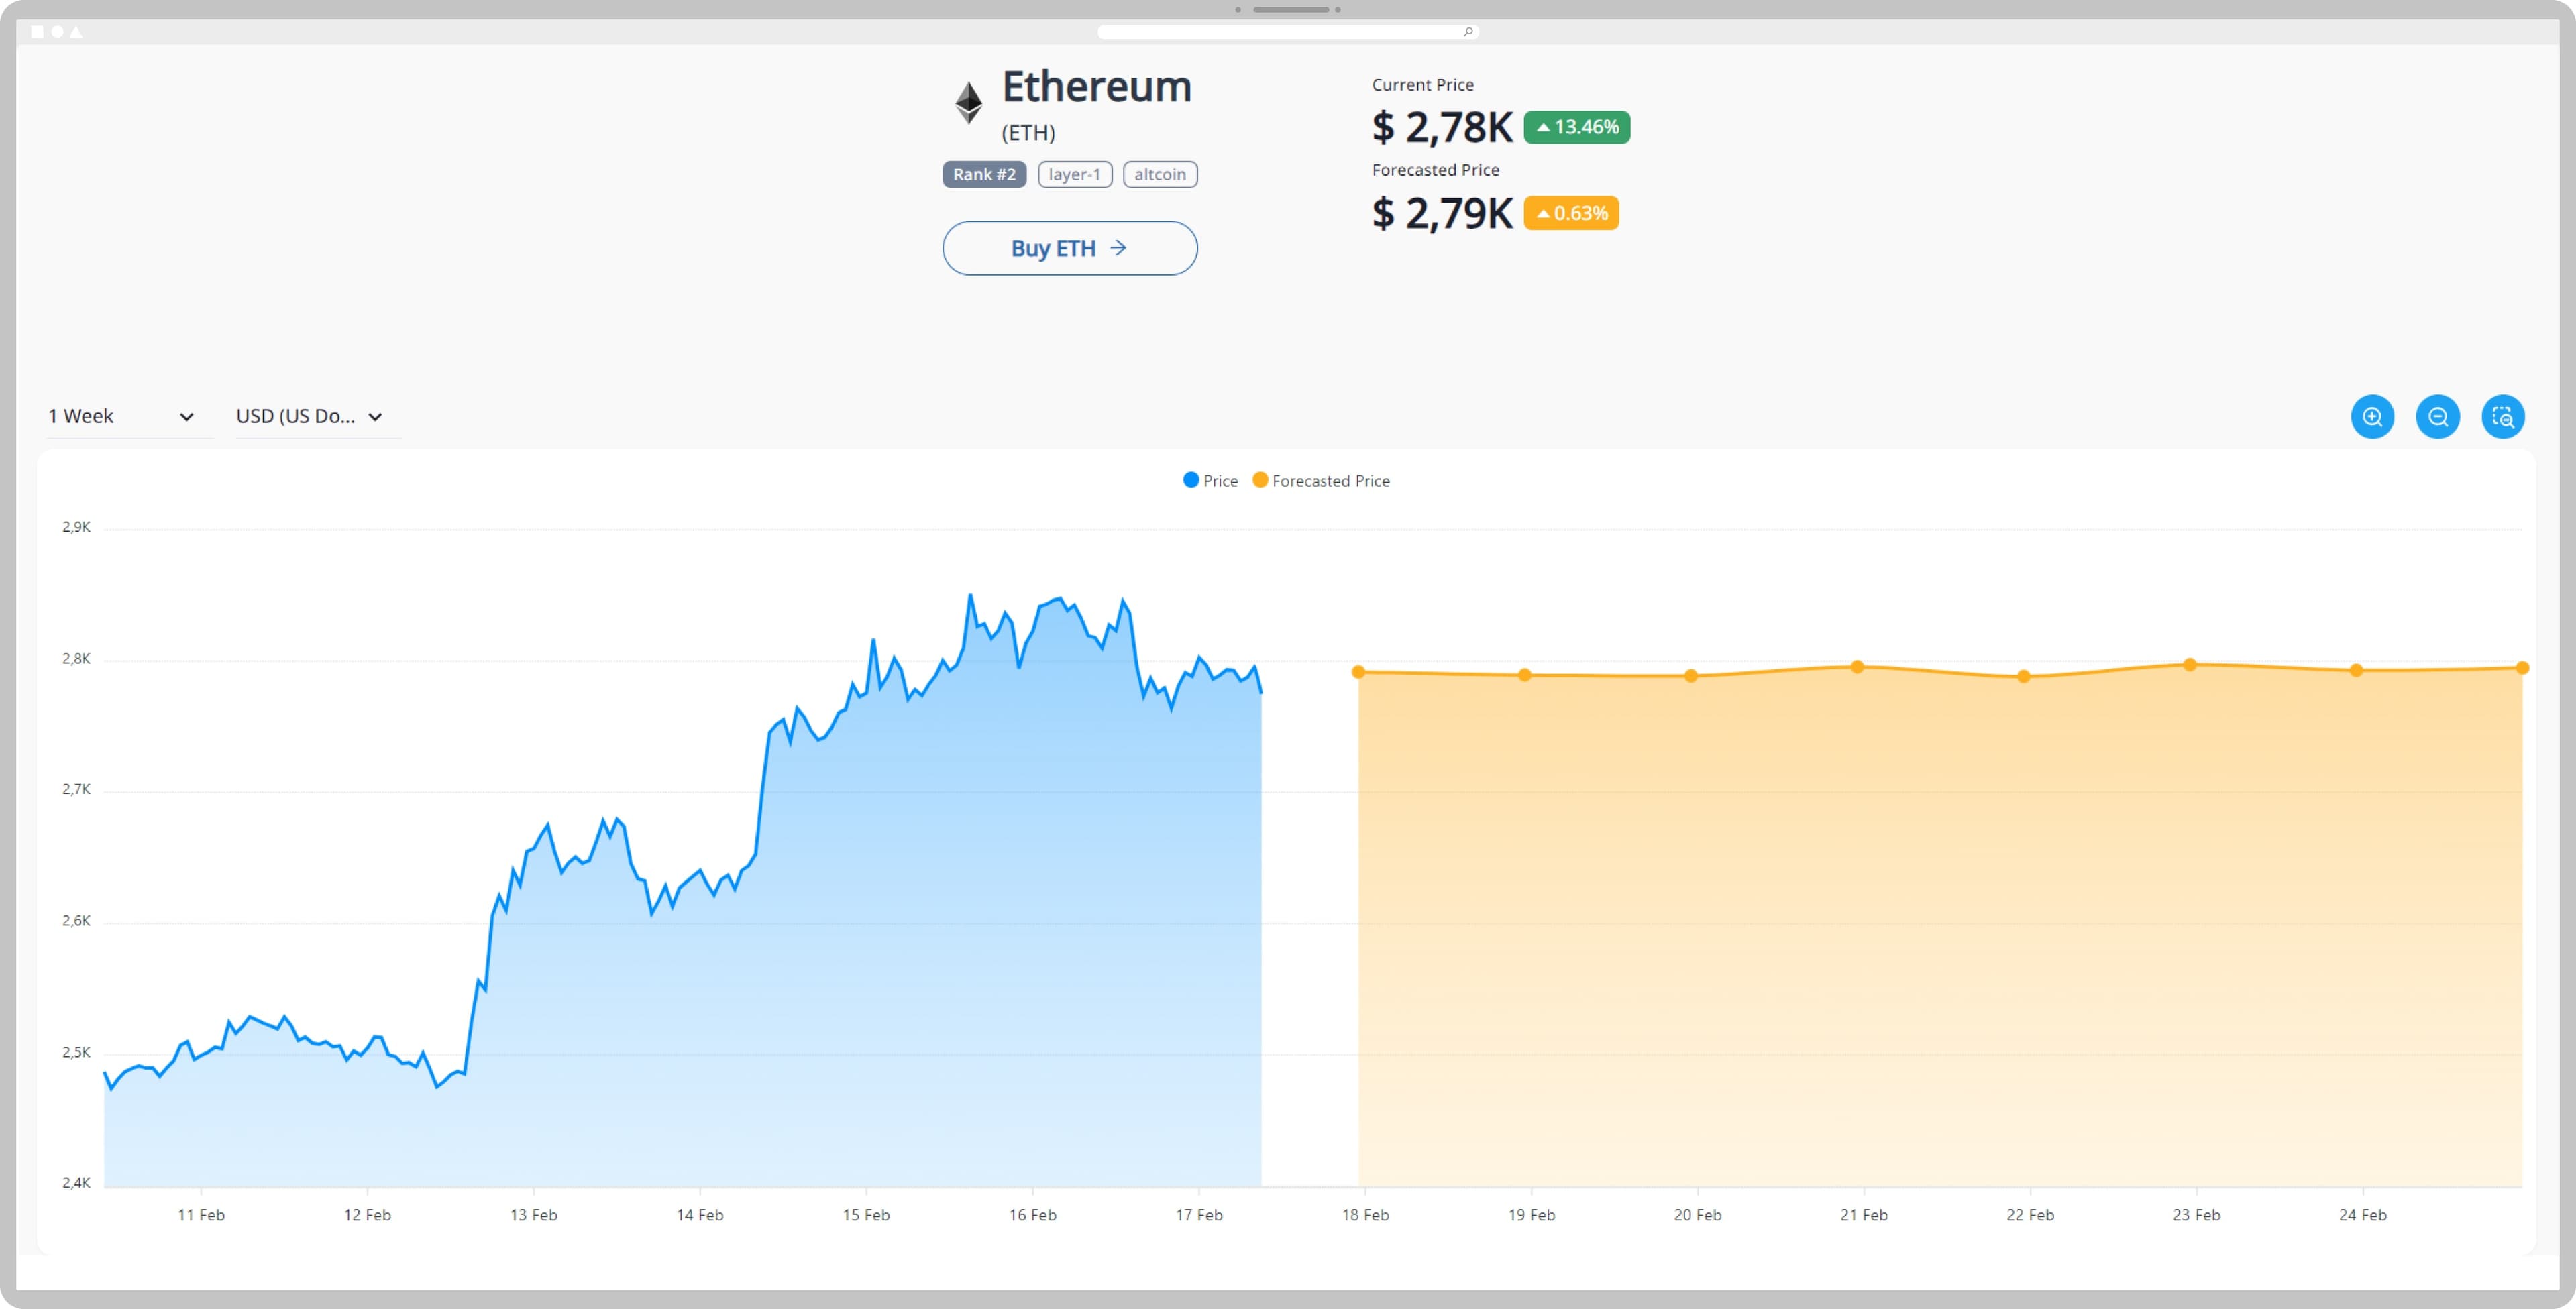2576x1309 pixels.
Task: Click the Rank #2 badge
Action: 984,174
